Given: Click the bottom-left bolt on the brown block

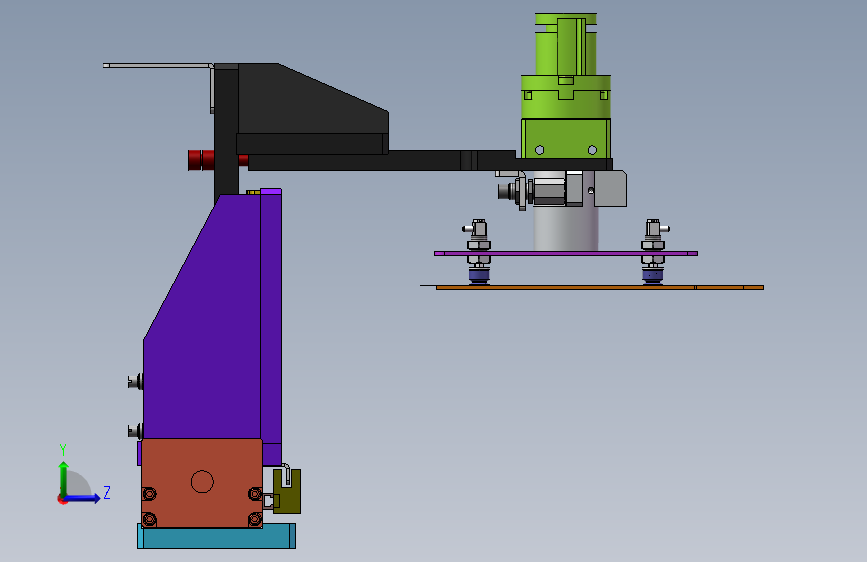Looking at the screenshot, I should [x=149, y=519].
